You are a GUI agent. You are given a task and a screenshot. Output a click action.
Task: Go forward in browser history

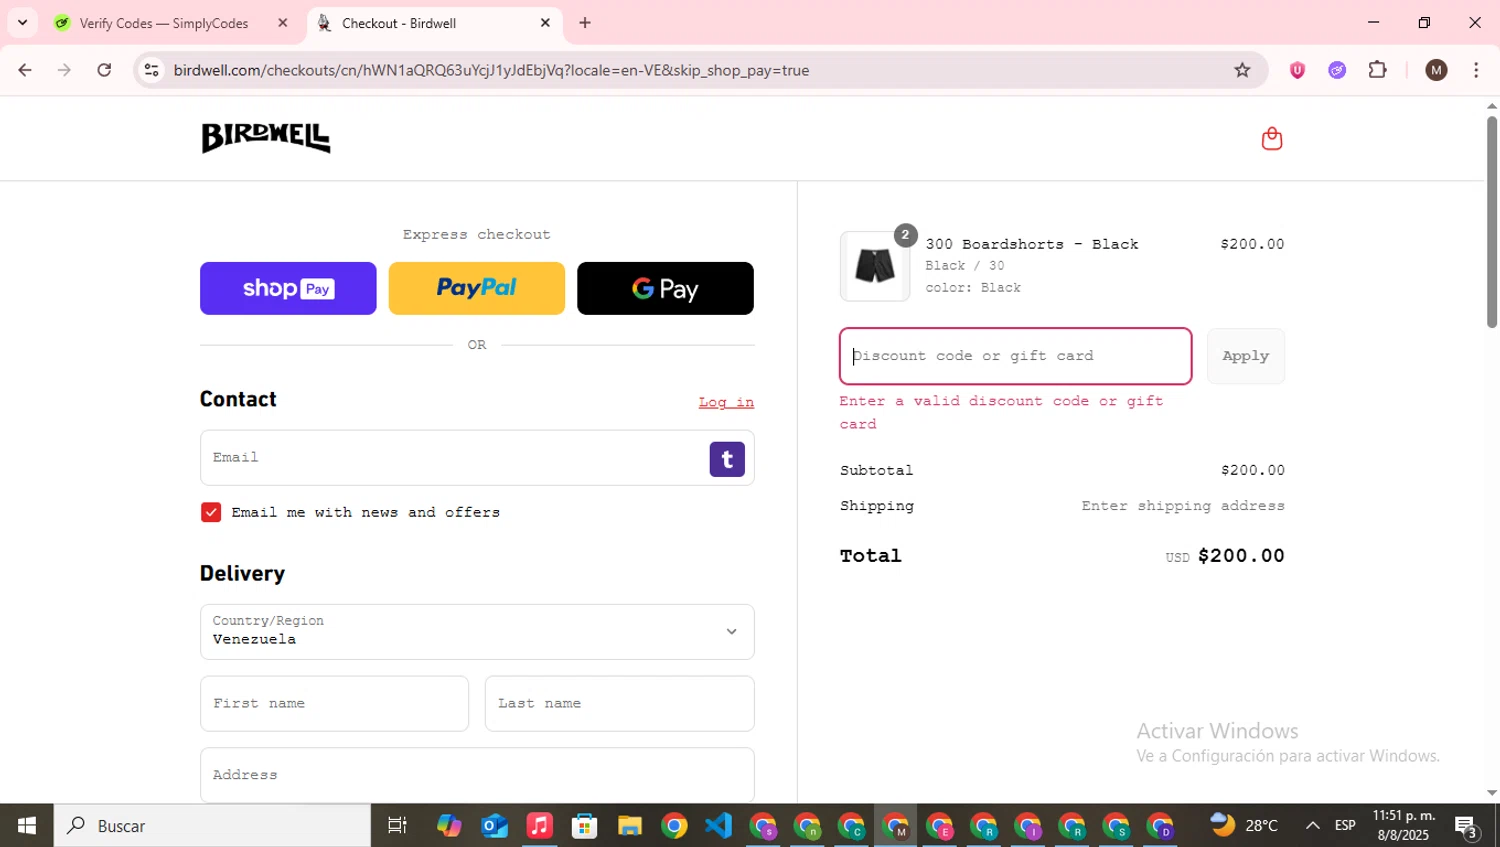click(64, 70)
